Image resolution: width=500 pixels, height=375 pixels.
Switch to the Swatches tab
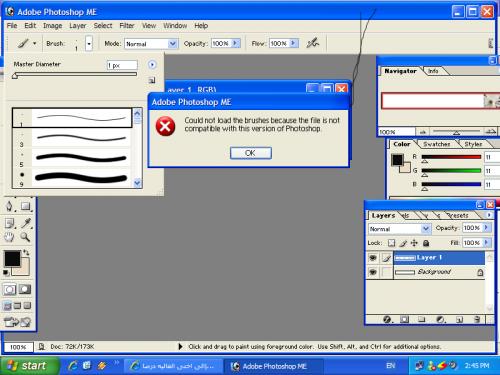pyautogui.click(x=437, y=144)
